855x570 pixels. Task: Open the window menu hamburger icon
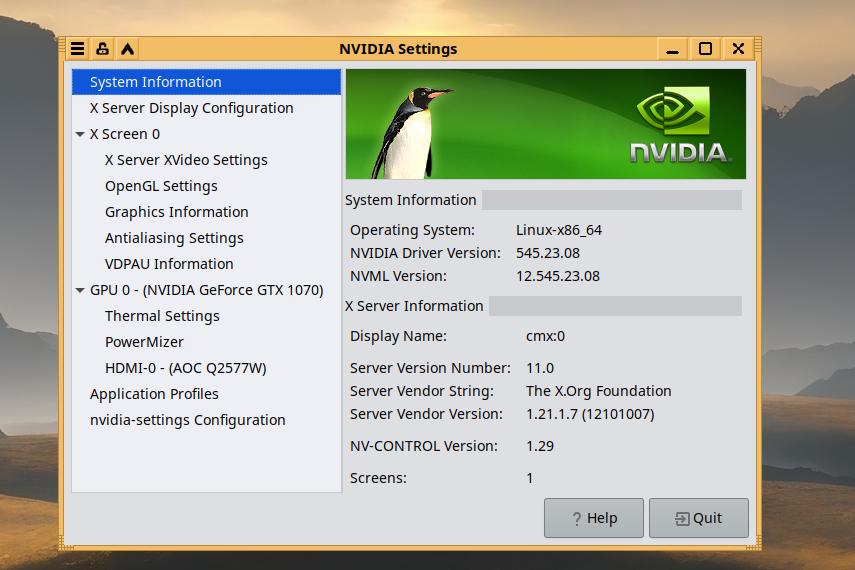(77, 48)
